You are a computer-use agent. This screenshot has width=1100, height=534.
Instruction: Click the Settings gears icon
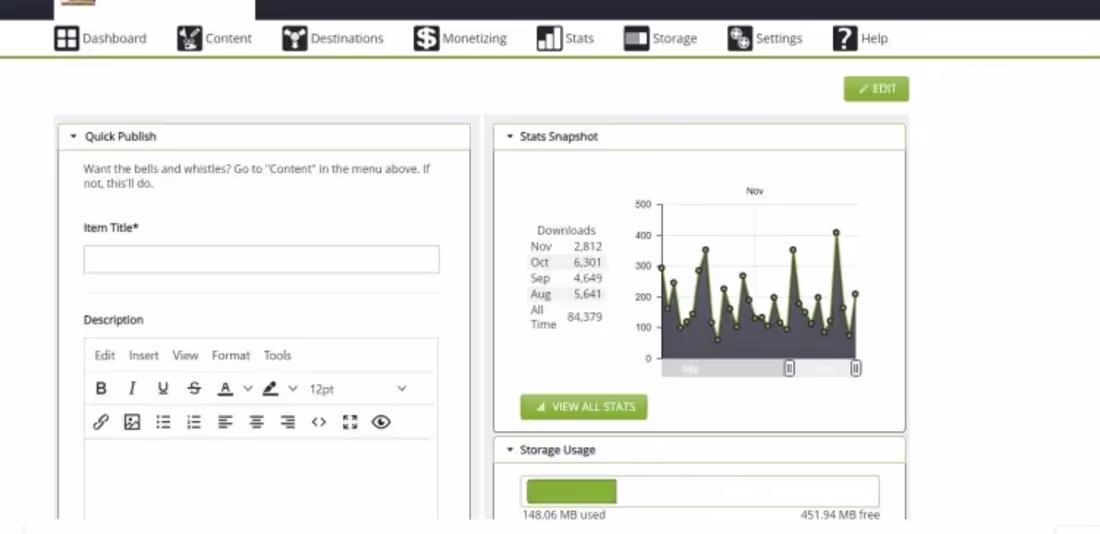[x=740, y=39]
